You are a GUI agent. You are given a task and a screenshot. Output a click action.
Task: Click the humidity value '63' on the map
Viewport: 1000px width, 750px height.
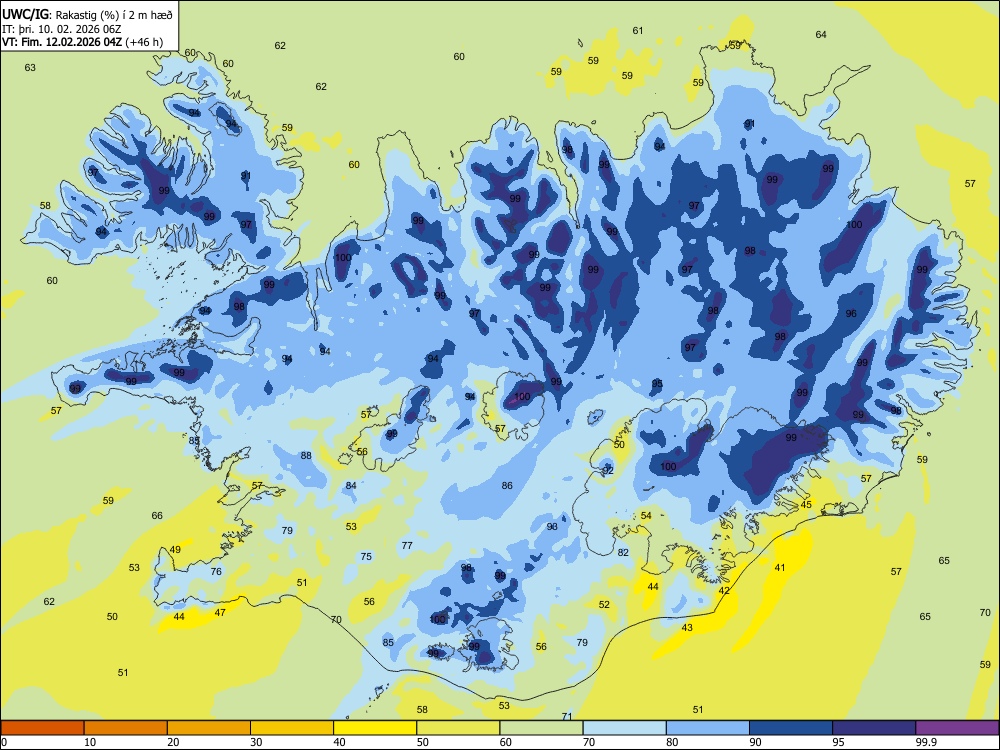(30, 67)
